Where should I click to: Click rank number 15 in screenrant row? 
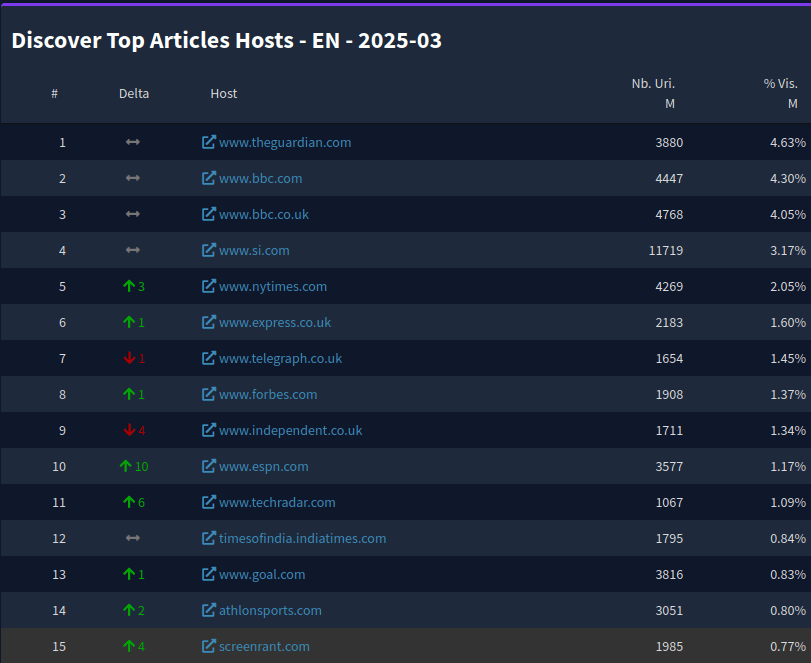[59, 646]
